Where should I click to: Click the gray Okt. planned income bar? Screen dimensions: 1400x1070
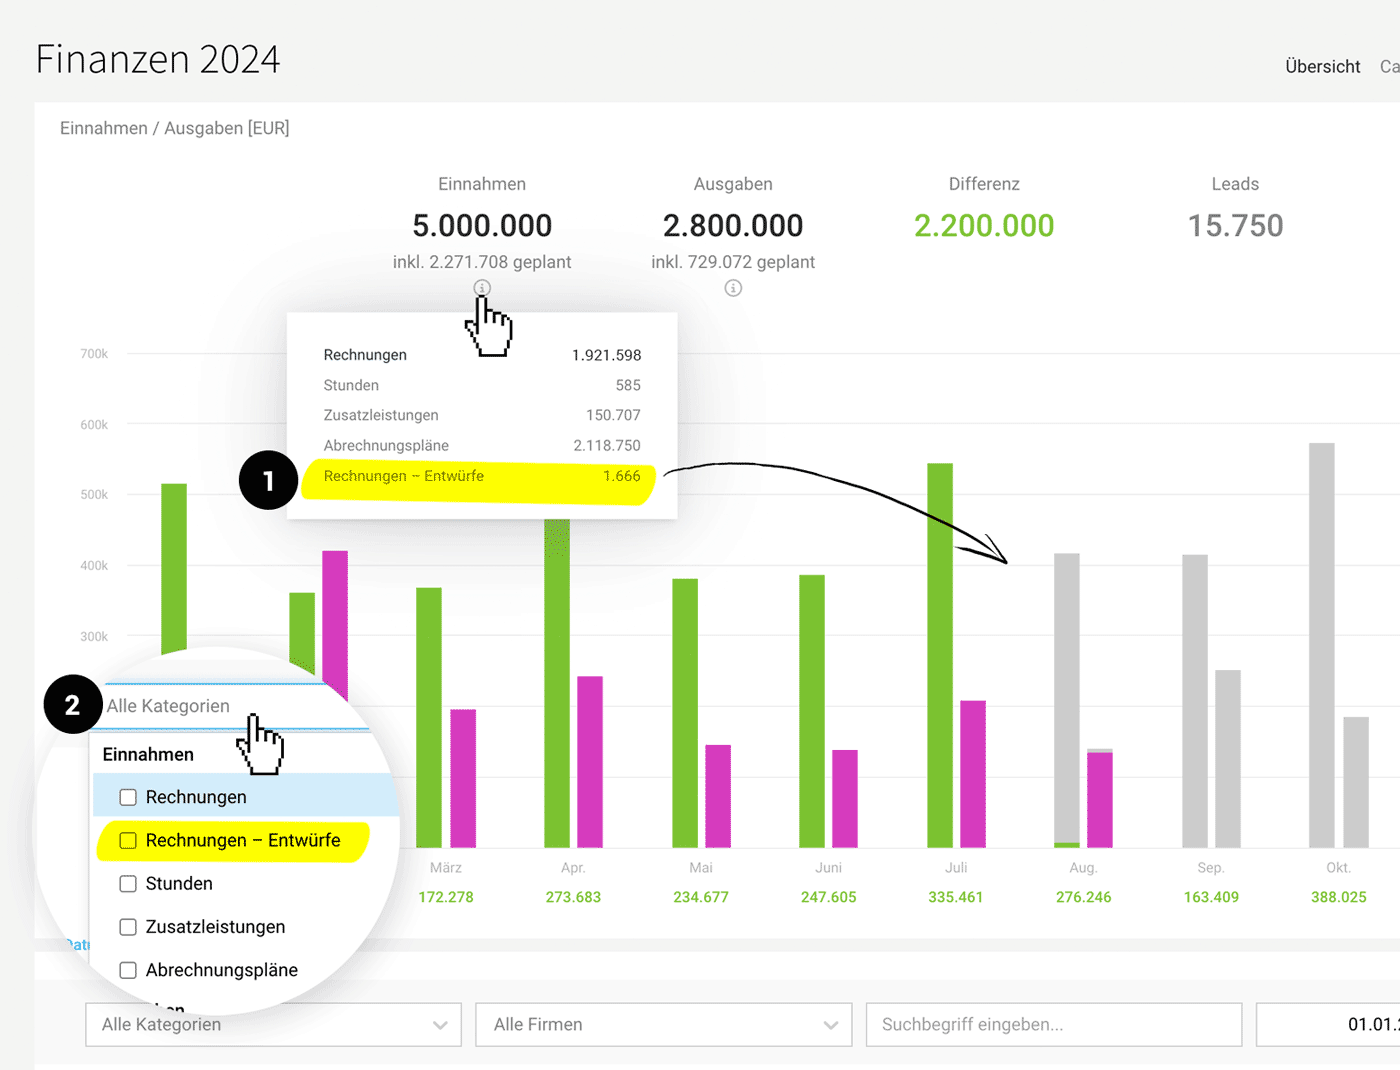point(1322,645)
